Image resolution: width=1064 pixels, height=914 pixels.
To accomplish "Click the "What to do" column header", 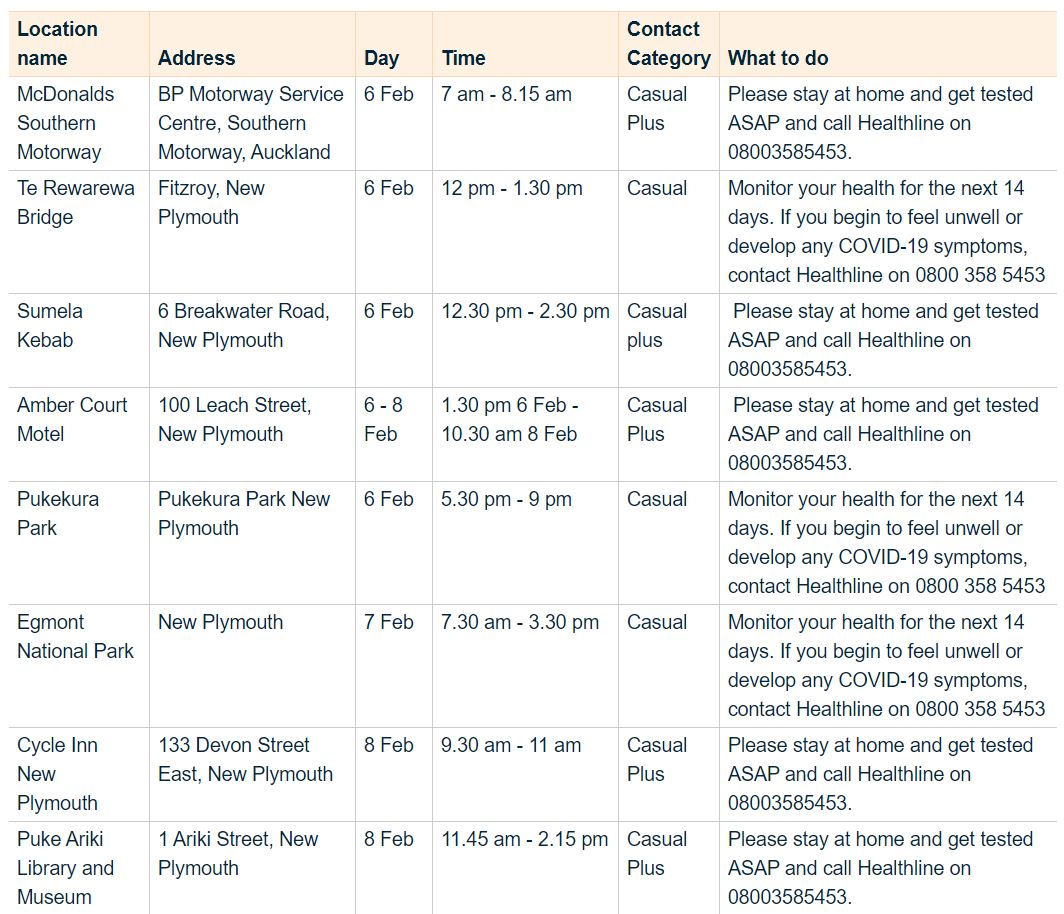I will [x=778, y=58].
